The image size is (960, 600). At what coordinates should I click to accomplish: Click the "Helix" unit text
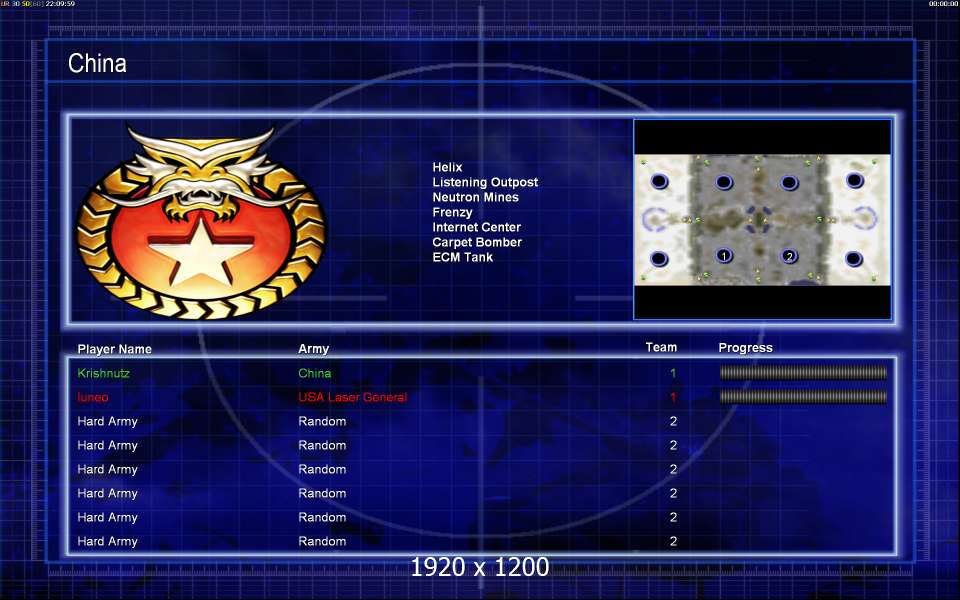(447, 167)
